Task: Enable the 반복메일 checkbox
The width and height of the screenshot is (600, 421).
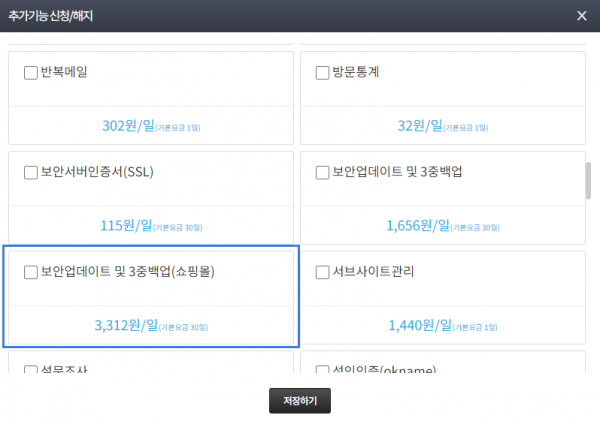Action: pos(30,72)
